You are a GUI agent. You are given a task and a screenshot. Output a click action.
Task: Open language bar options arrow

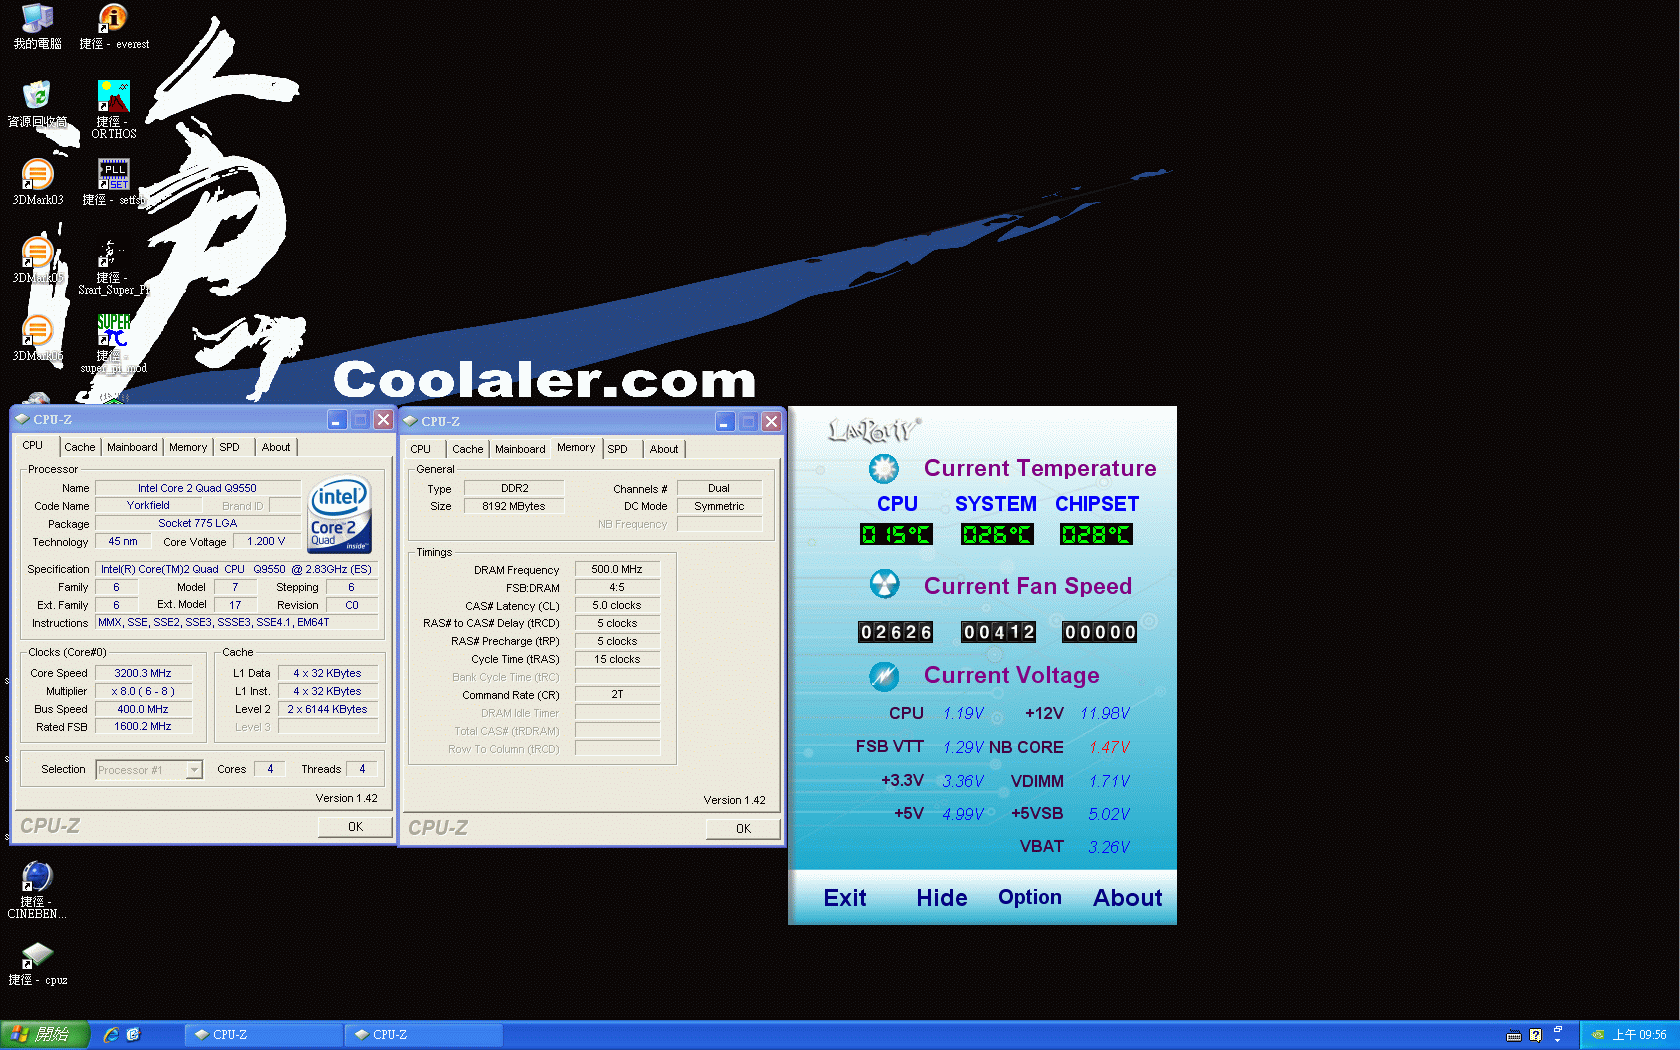[1558, 1040]
